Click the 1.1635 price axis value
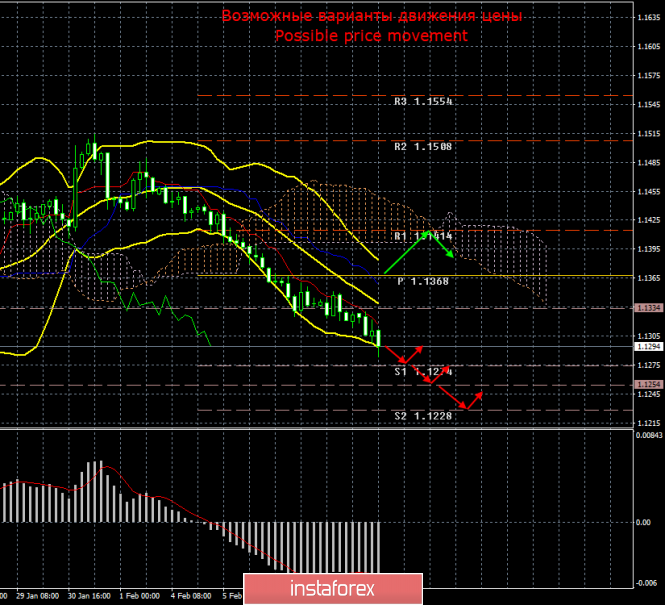The width and height of the screenshot is (665, 605). point(649,18)
